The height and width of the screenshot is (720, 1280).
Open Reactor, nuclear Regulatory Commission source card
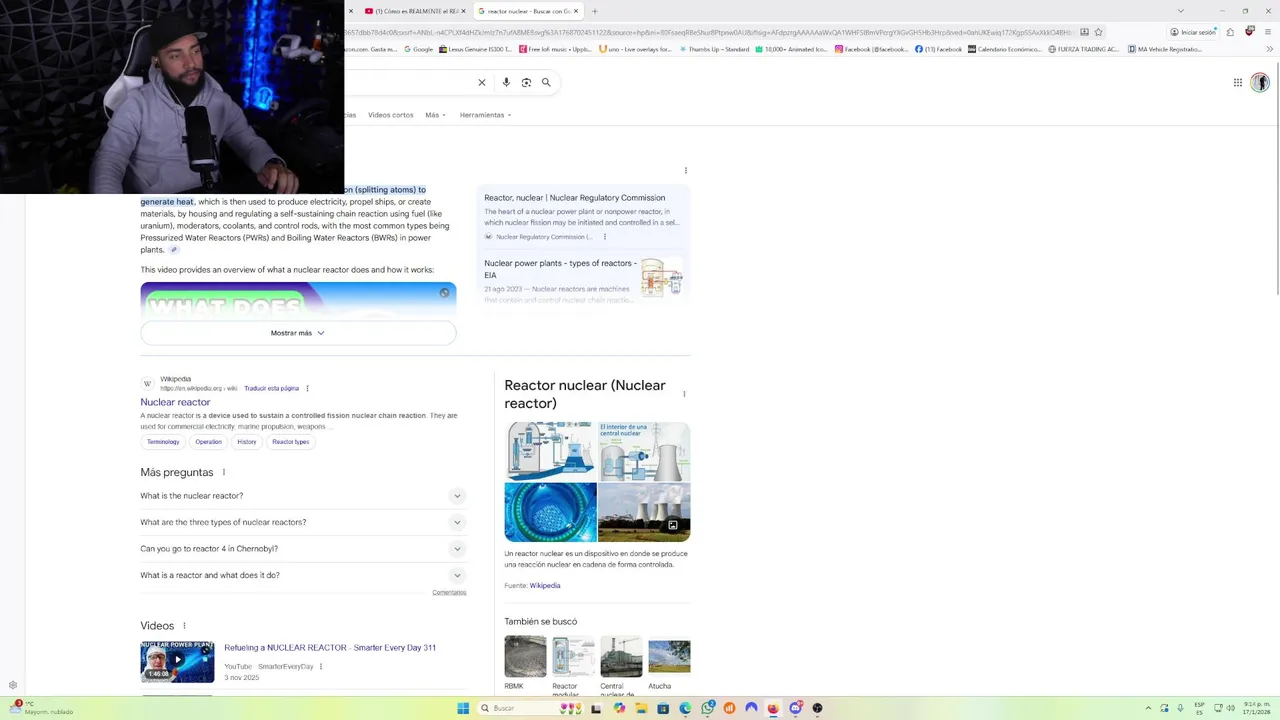click(x=584, y=216)
